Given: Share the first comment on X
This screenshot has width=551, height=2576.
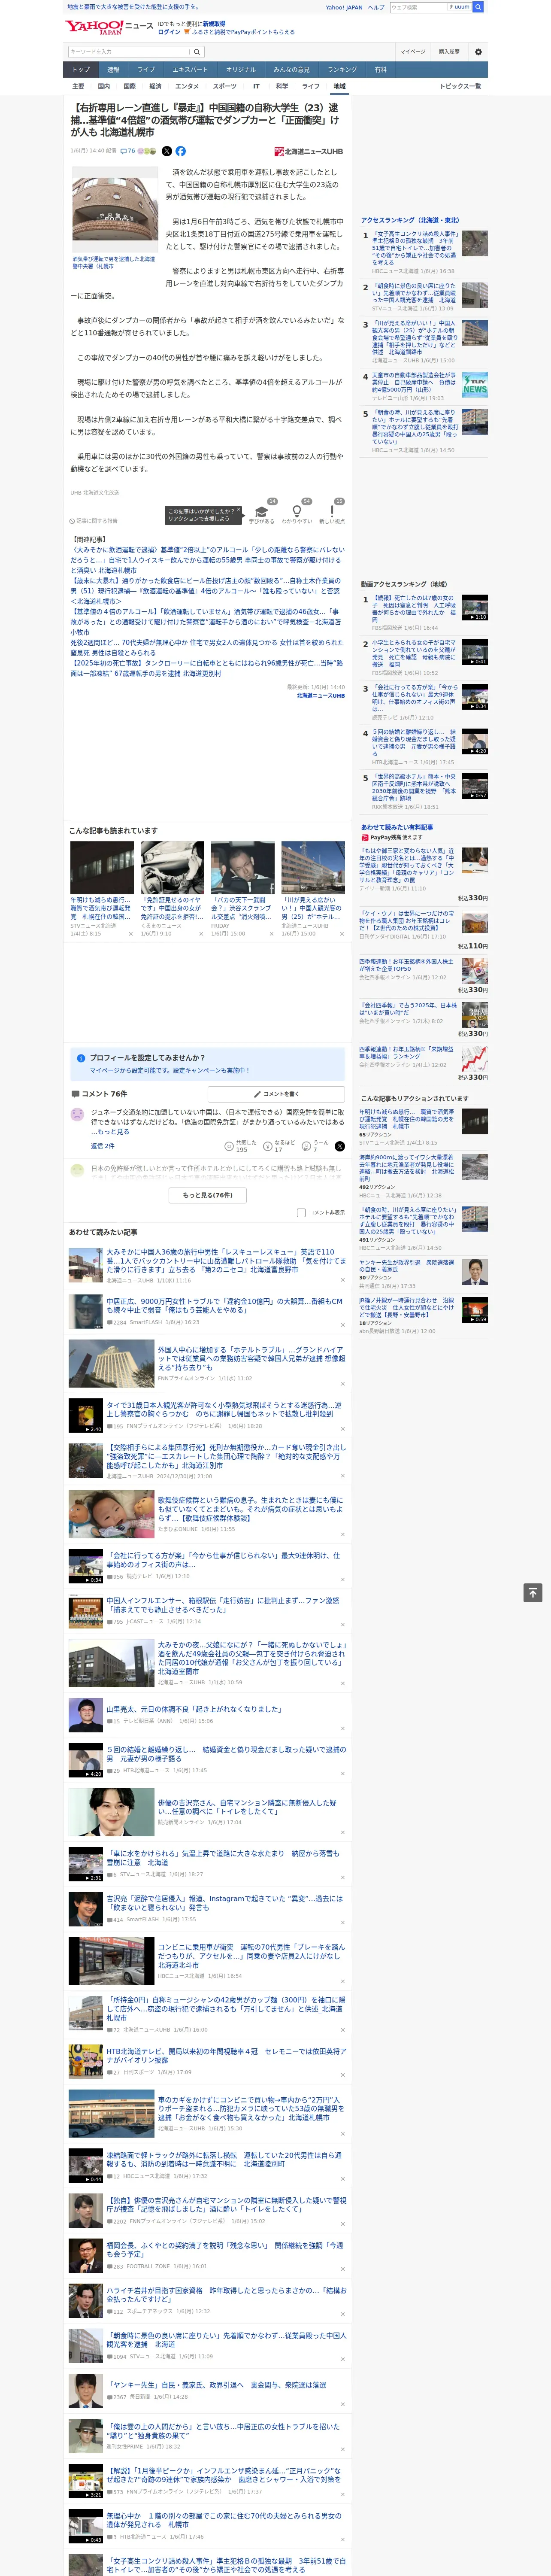Looking at the screenshot, I should coord(339,1146).
